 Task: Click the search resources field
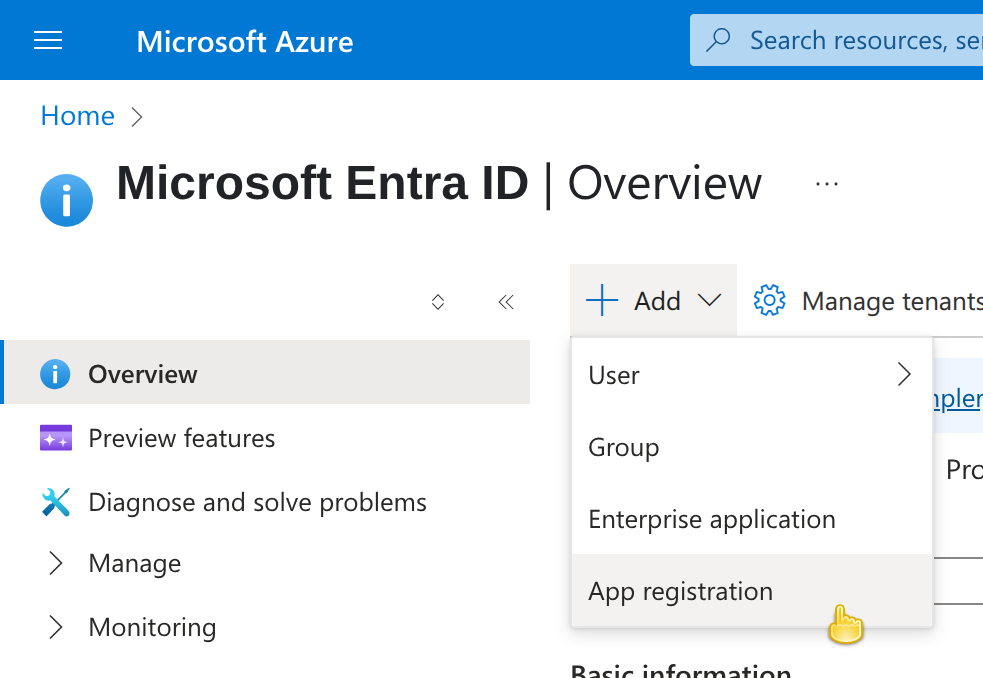836,40
